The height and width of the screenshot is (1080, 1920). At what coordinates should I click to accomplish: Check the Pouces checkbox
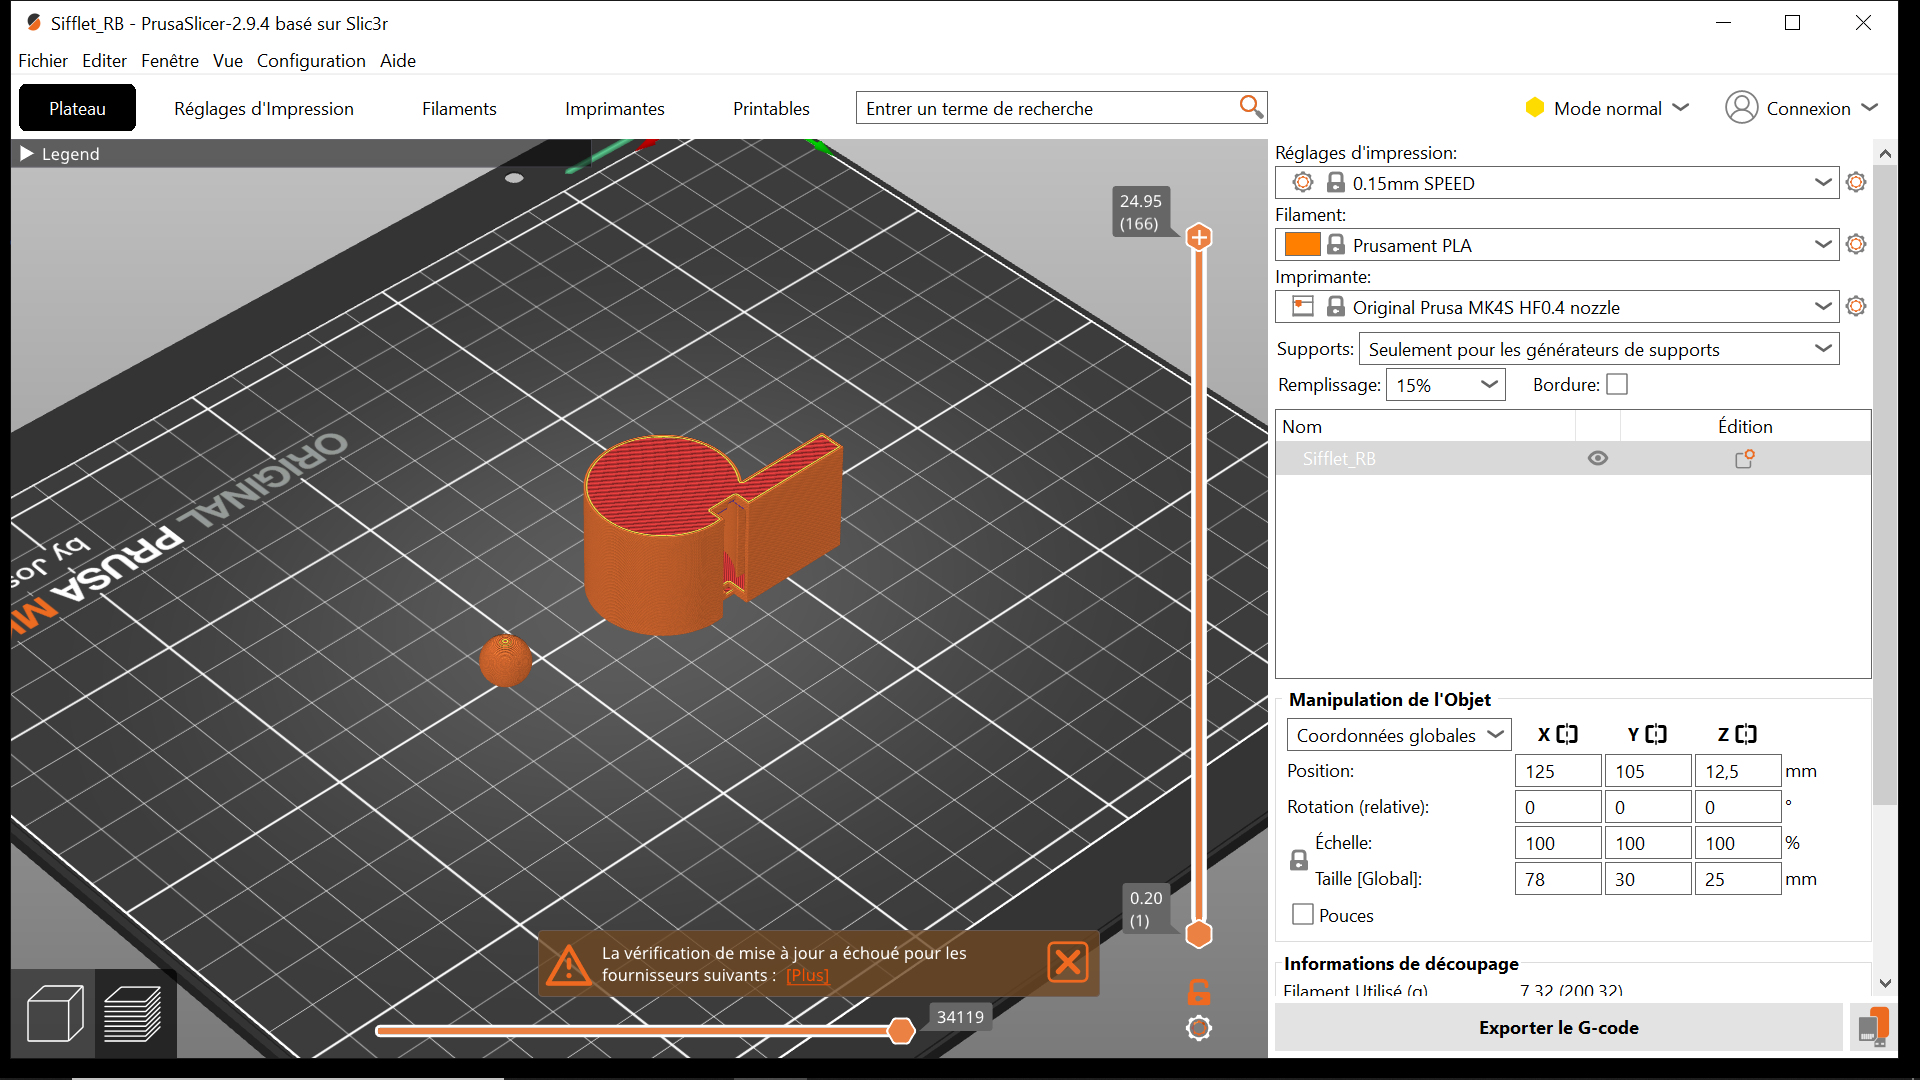[1302, 914]
